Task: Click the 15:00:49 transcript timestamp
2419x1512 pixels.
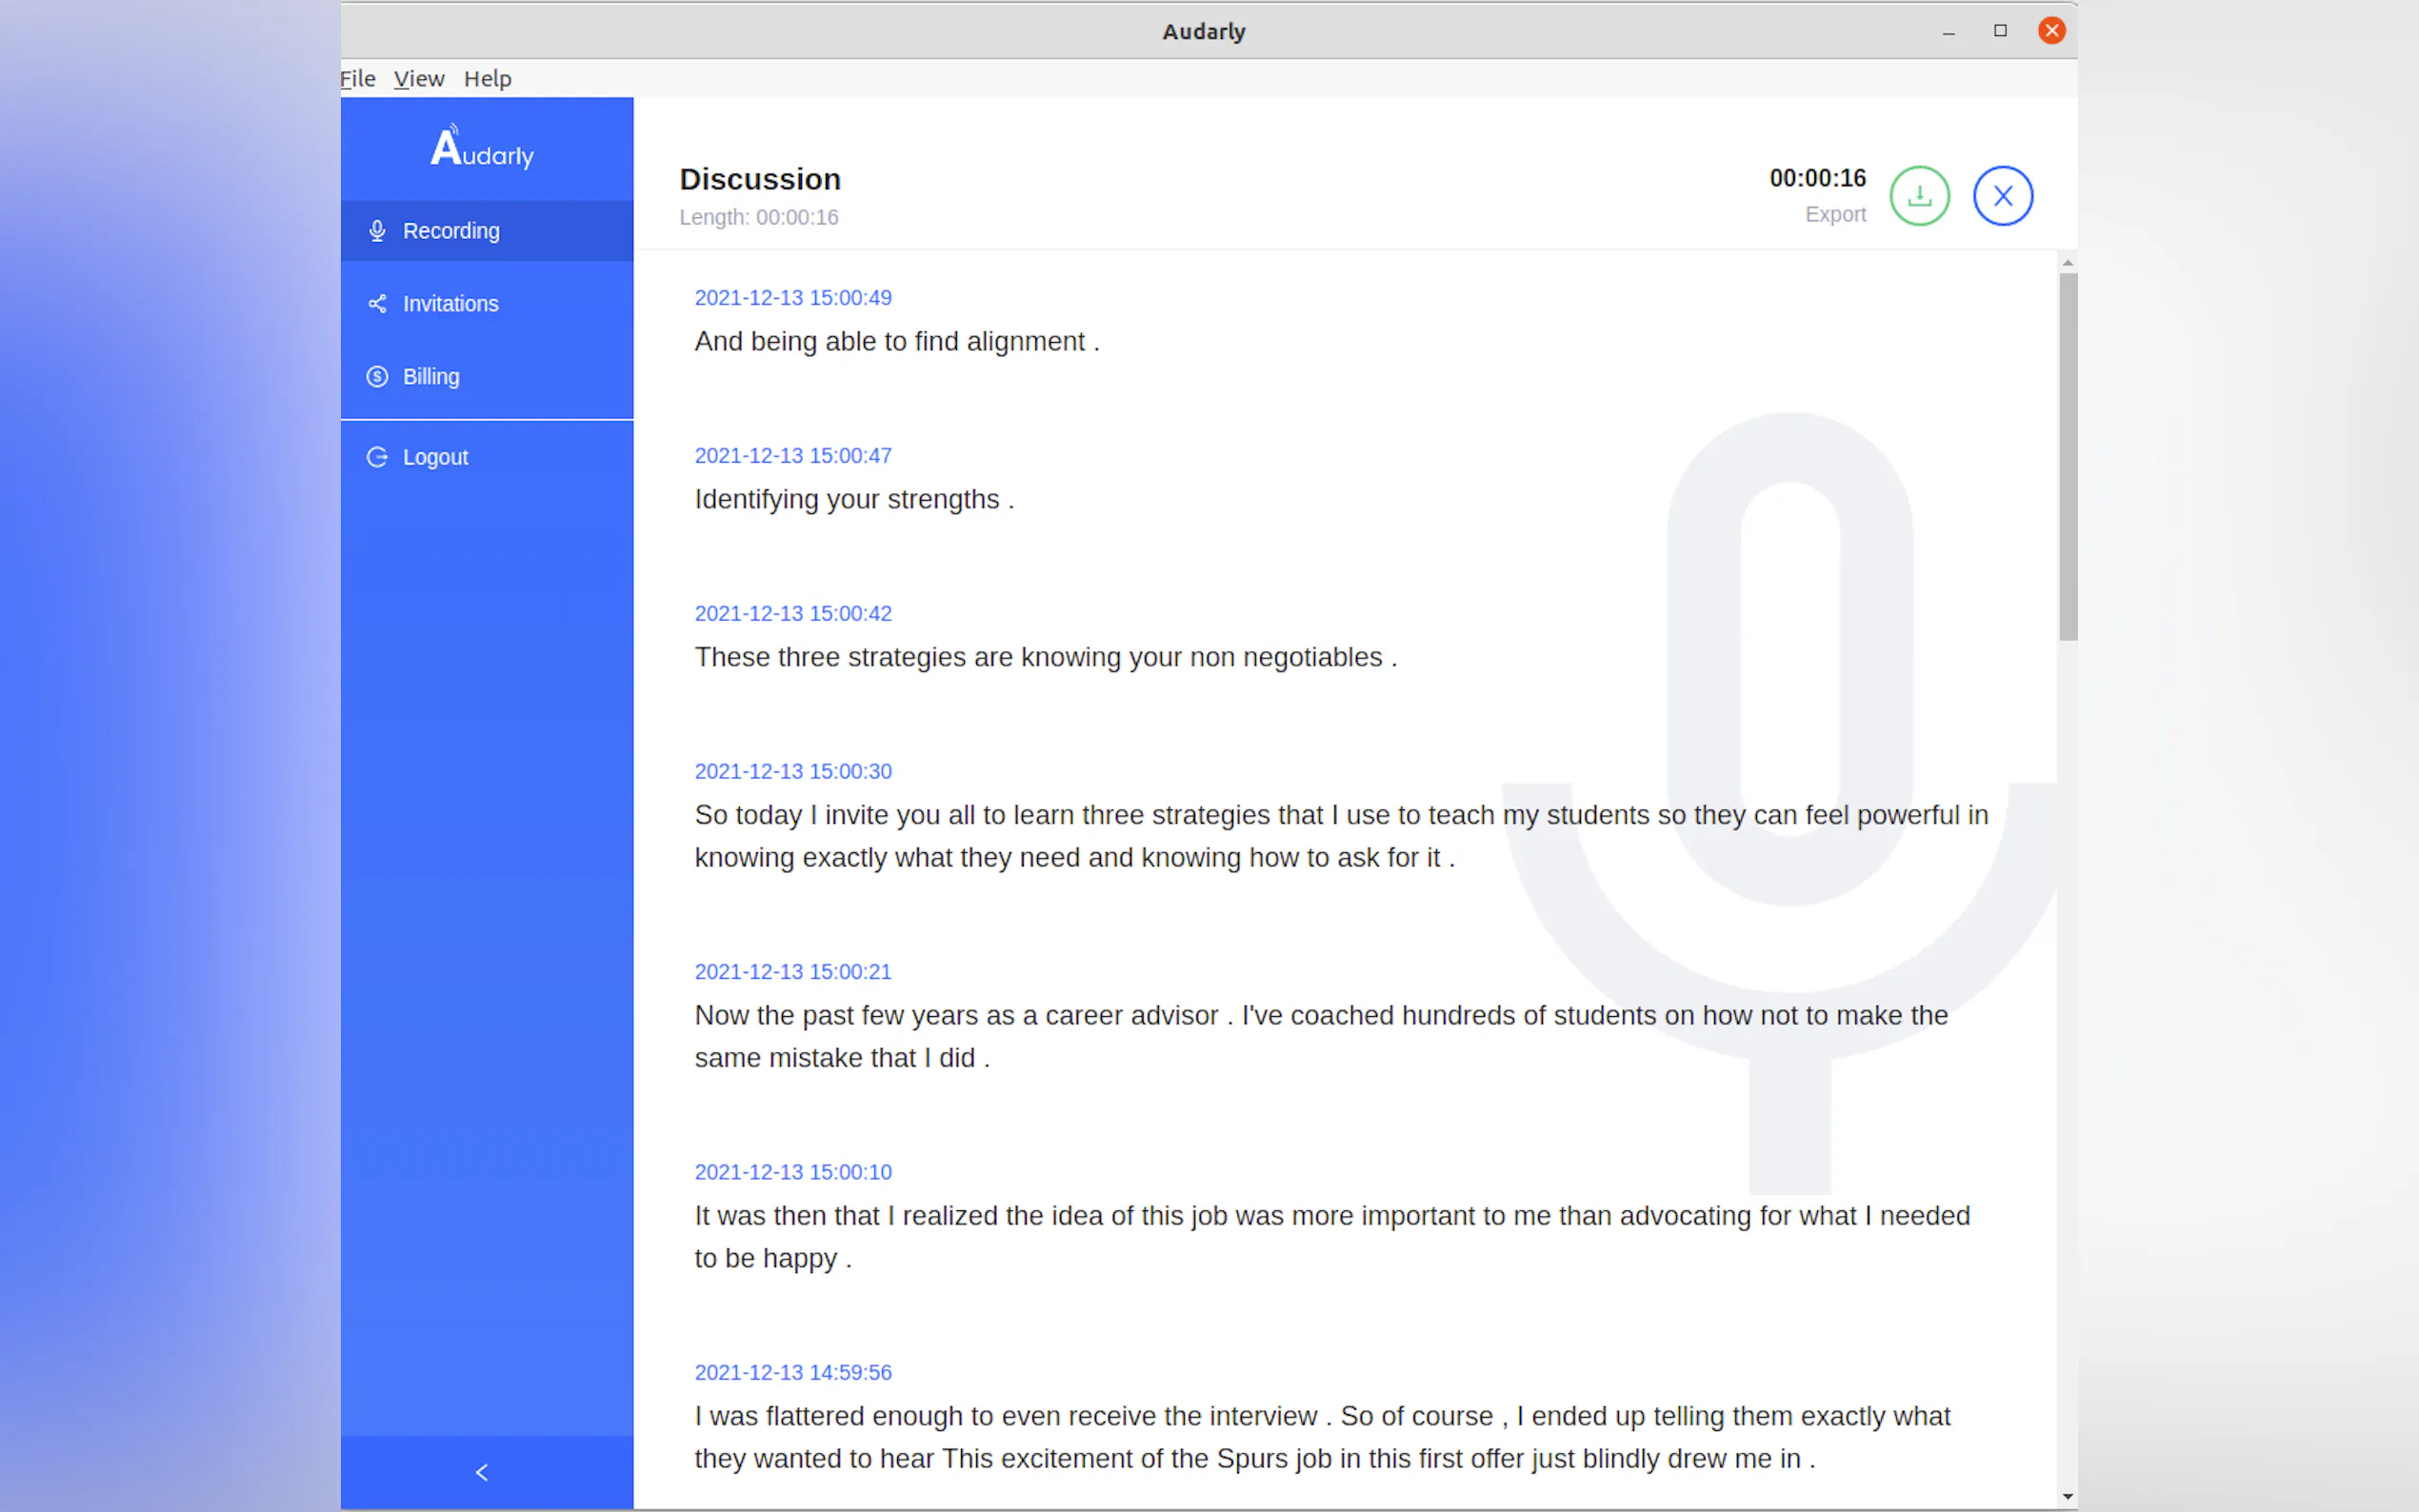Action: (793, 298)
